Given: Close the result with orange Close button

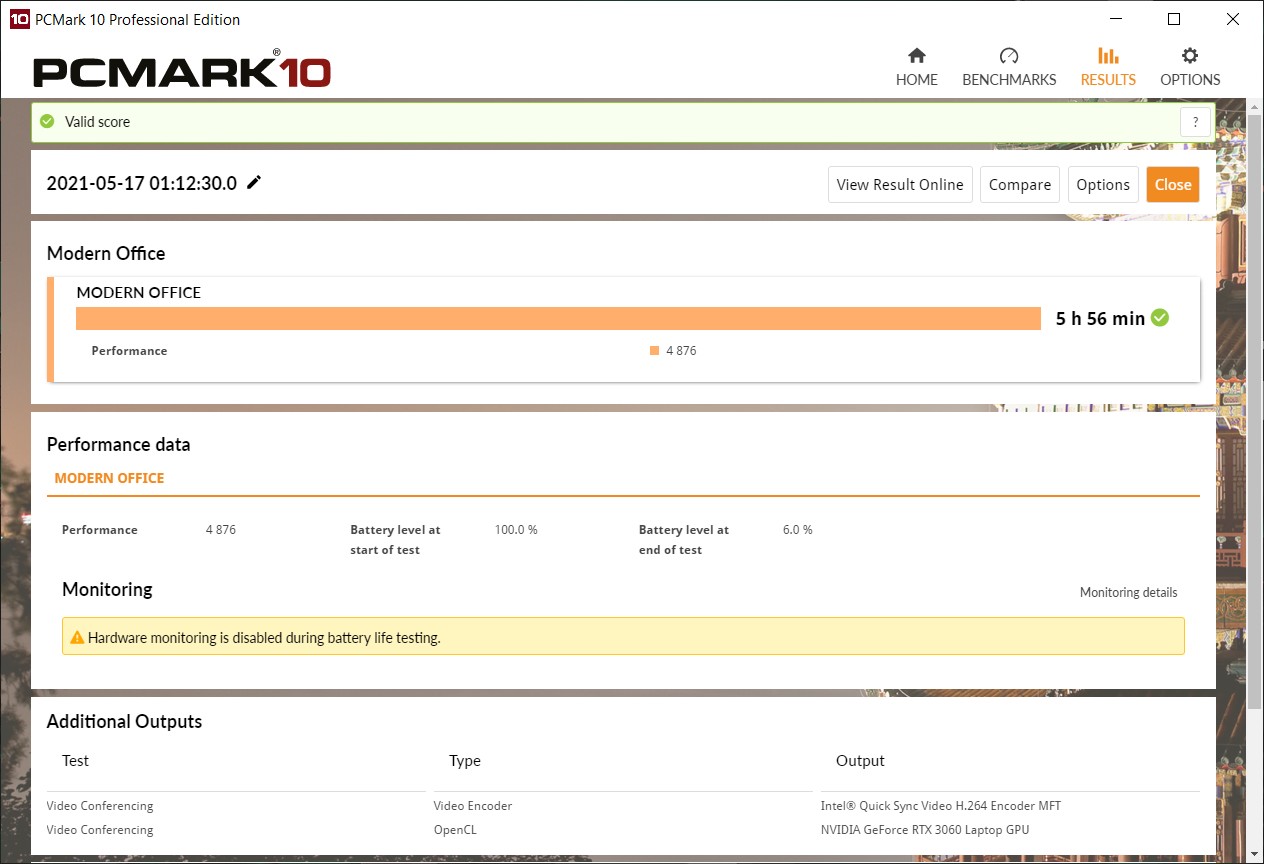Looking at the screenshot, I should tap(1172, 185).
